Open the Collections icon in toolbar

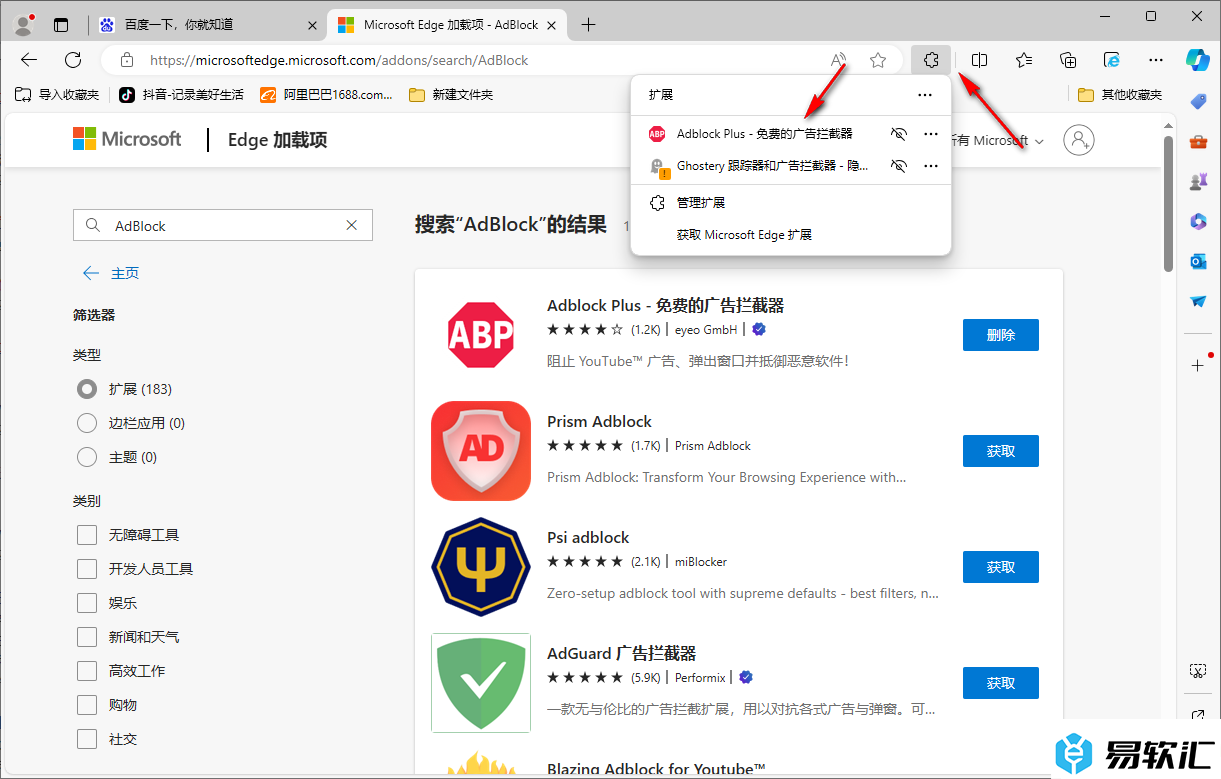(1068, 60)
